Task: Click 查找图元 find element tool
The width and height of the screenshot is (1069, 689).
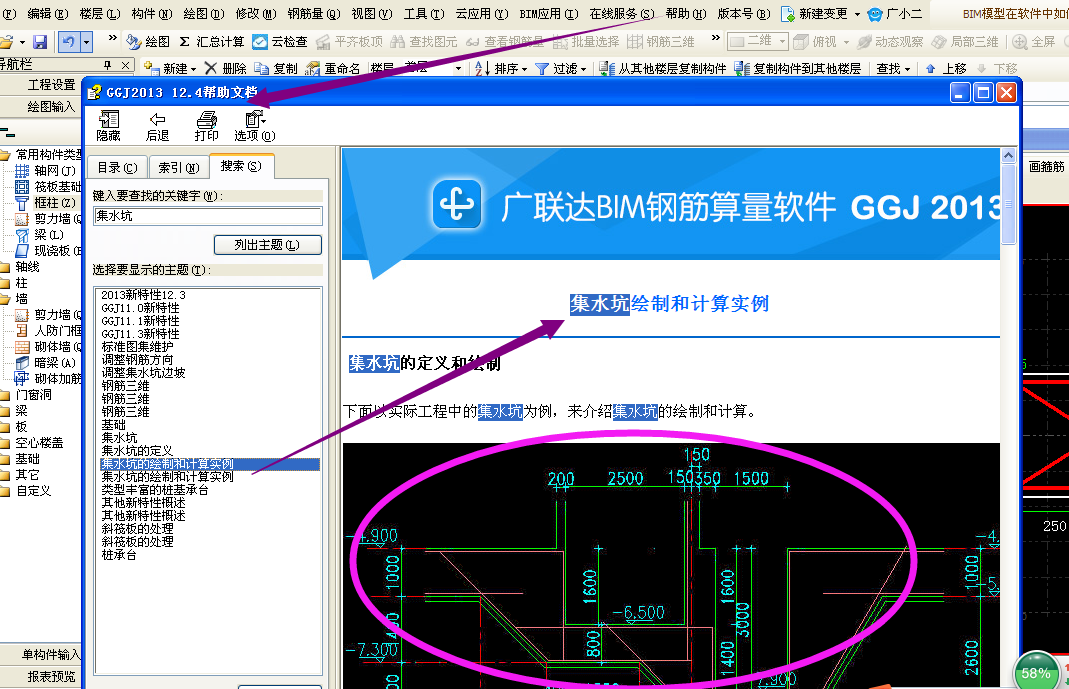Action: (x=423, y=42)
